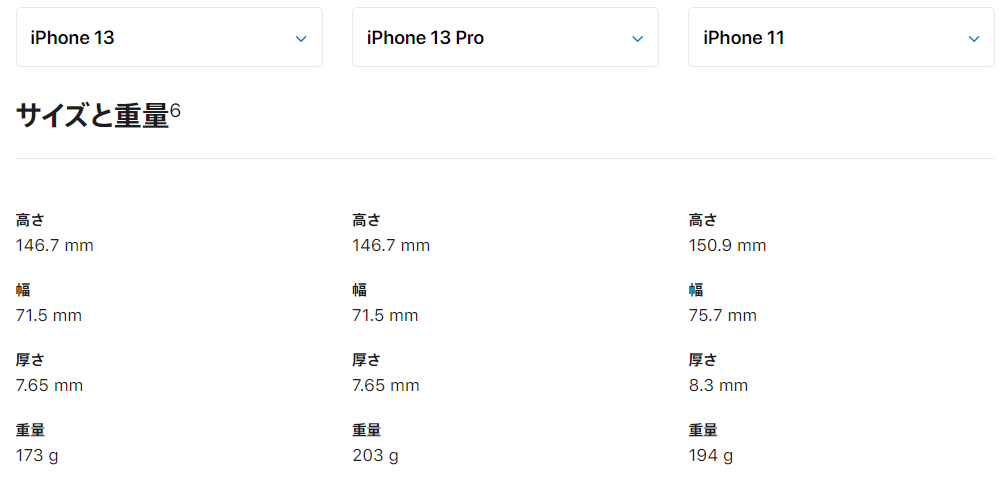Click the 高さ label in iPhone 13 column

tap(30, 221)
